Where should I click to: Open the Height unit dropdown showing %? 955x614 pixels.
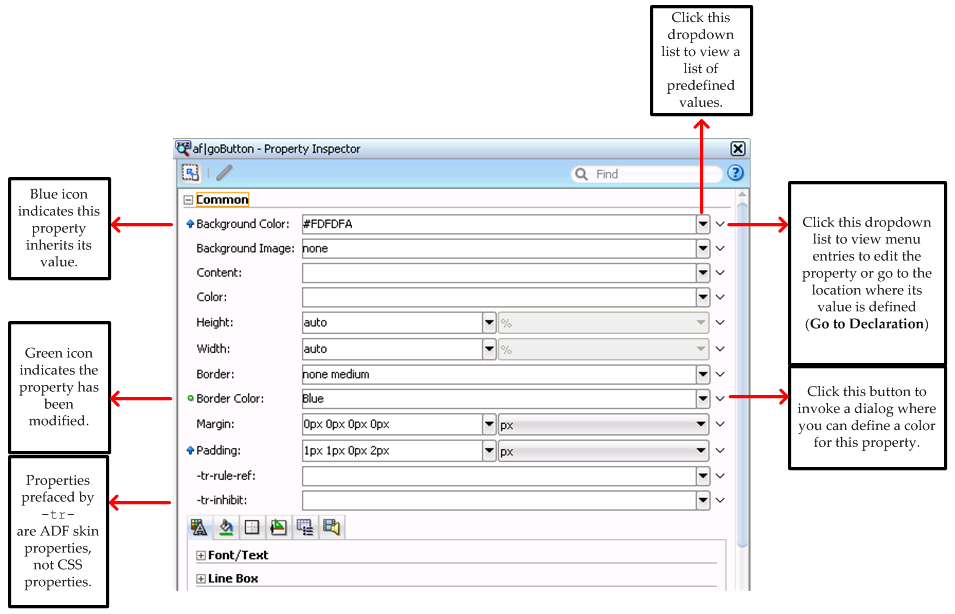pyautogui.click(x=701, y=322)
